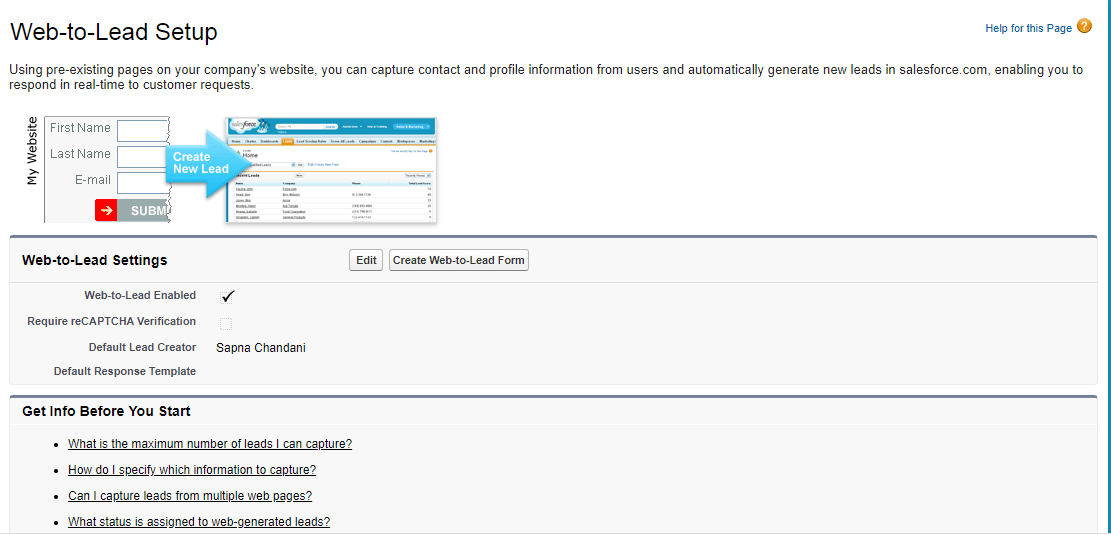Open 'How do I specify which information' link
This screenshot has width=1111, height=535.
192,470
